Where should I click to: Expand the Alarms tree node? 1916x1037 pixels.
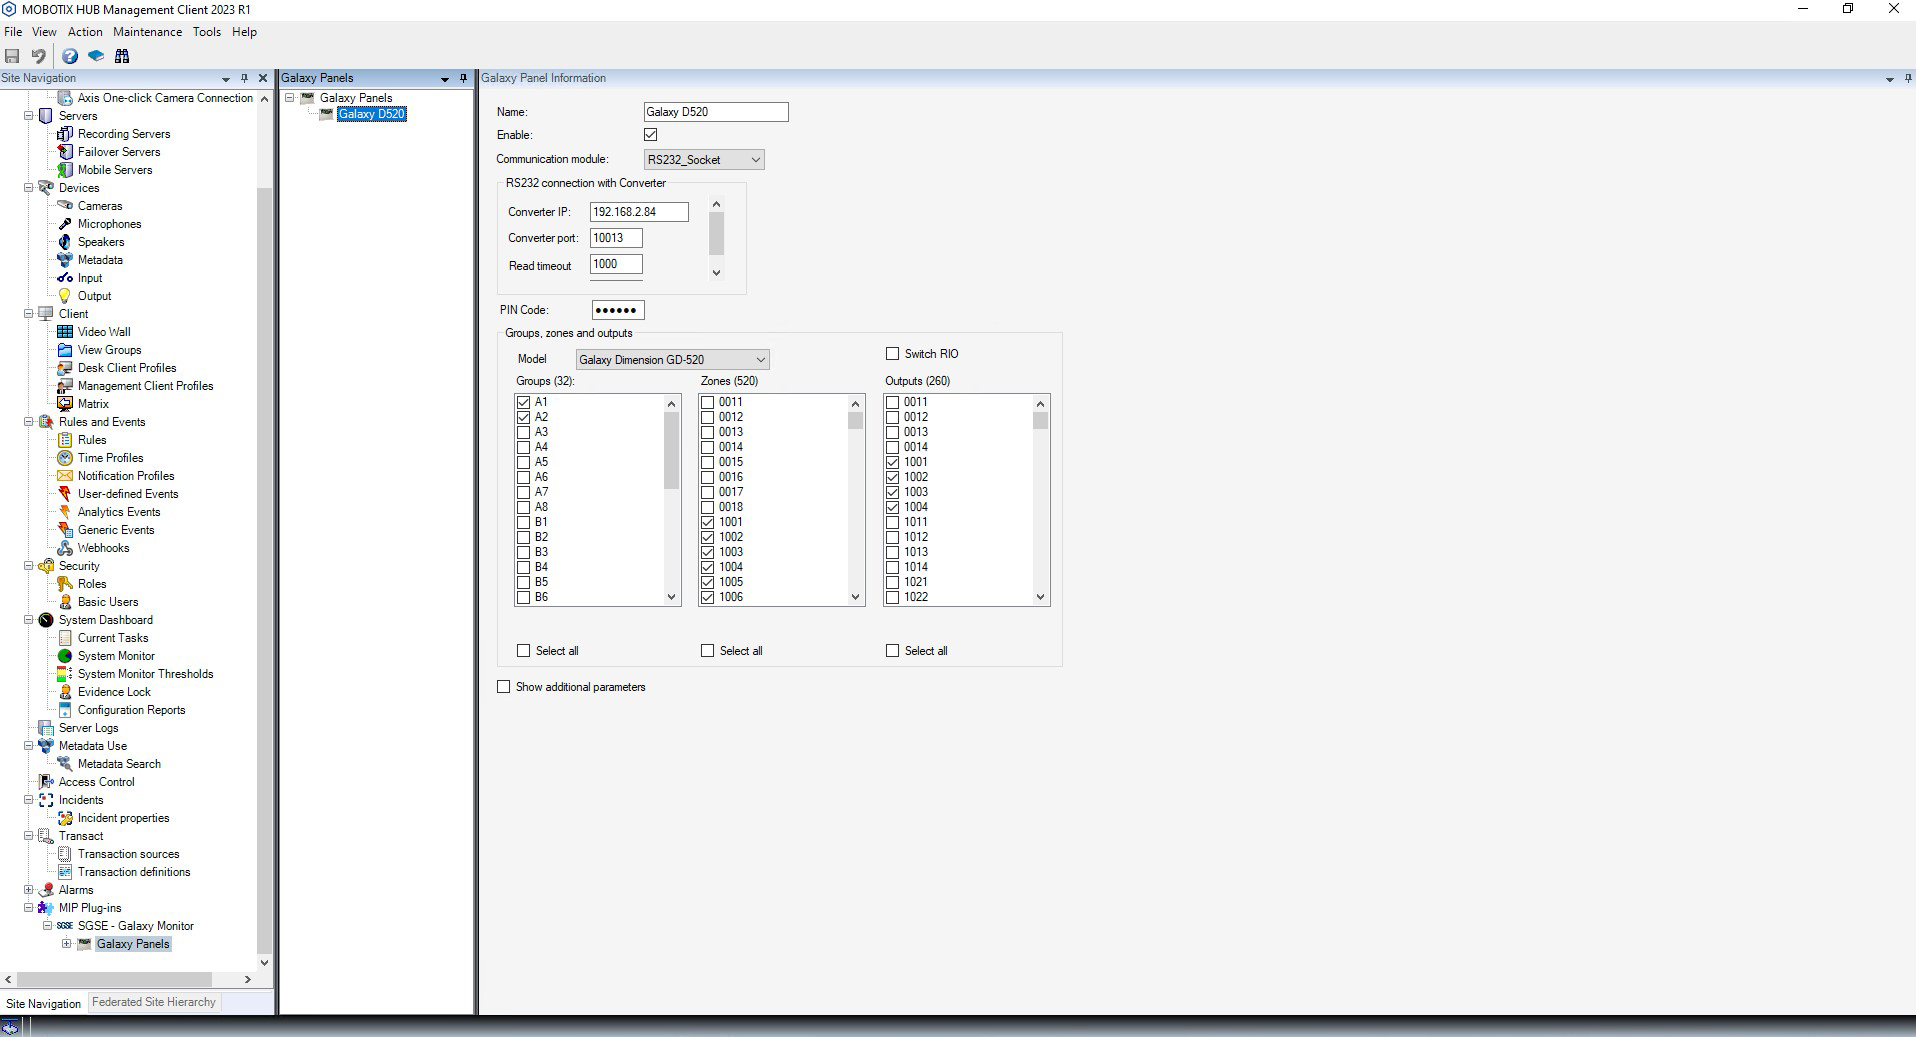point(29,890)
